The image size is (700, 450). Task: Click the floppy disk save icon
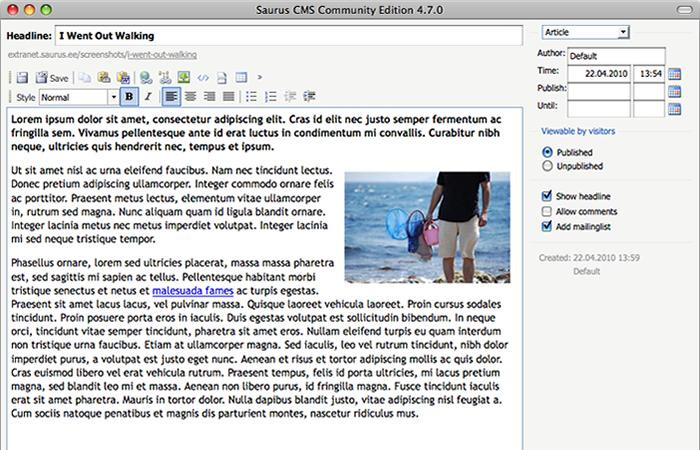coord(22,78)
